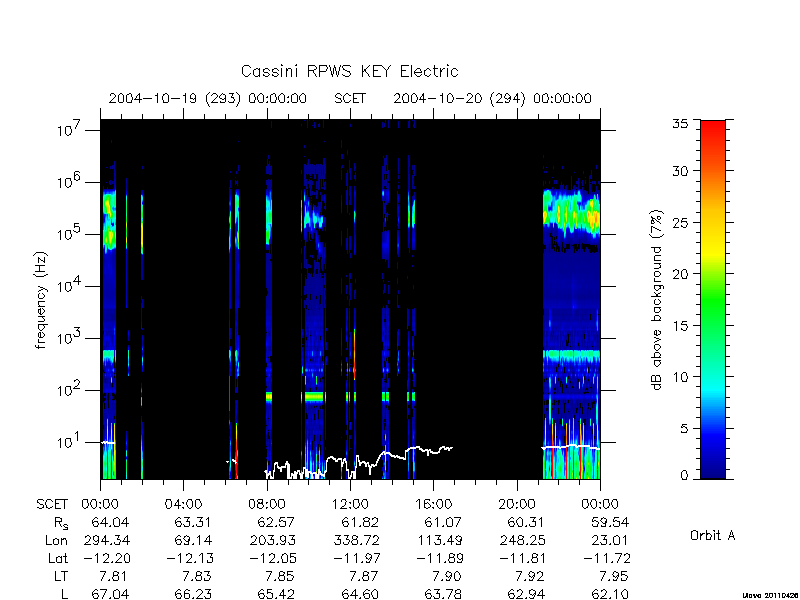Click the LT value '7.90'
This screenshot has height=600, width=800.
point(446,576)
